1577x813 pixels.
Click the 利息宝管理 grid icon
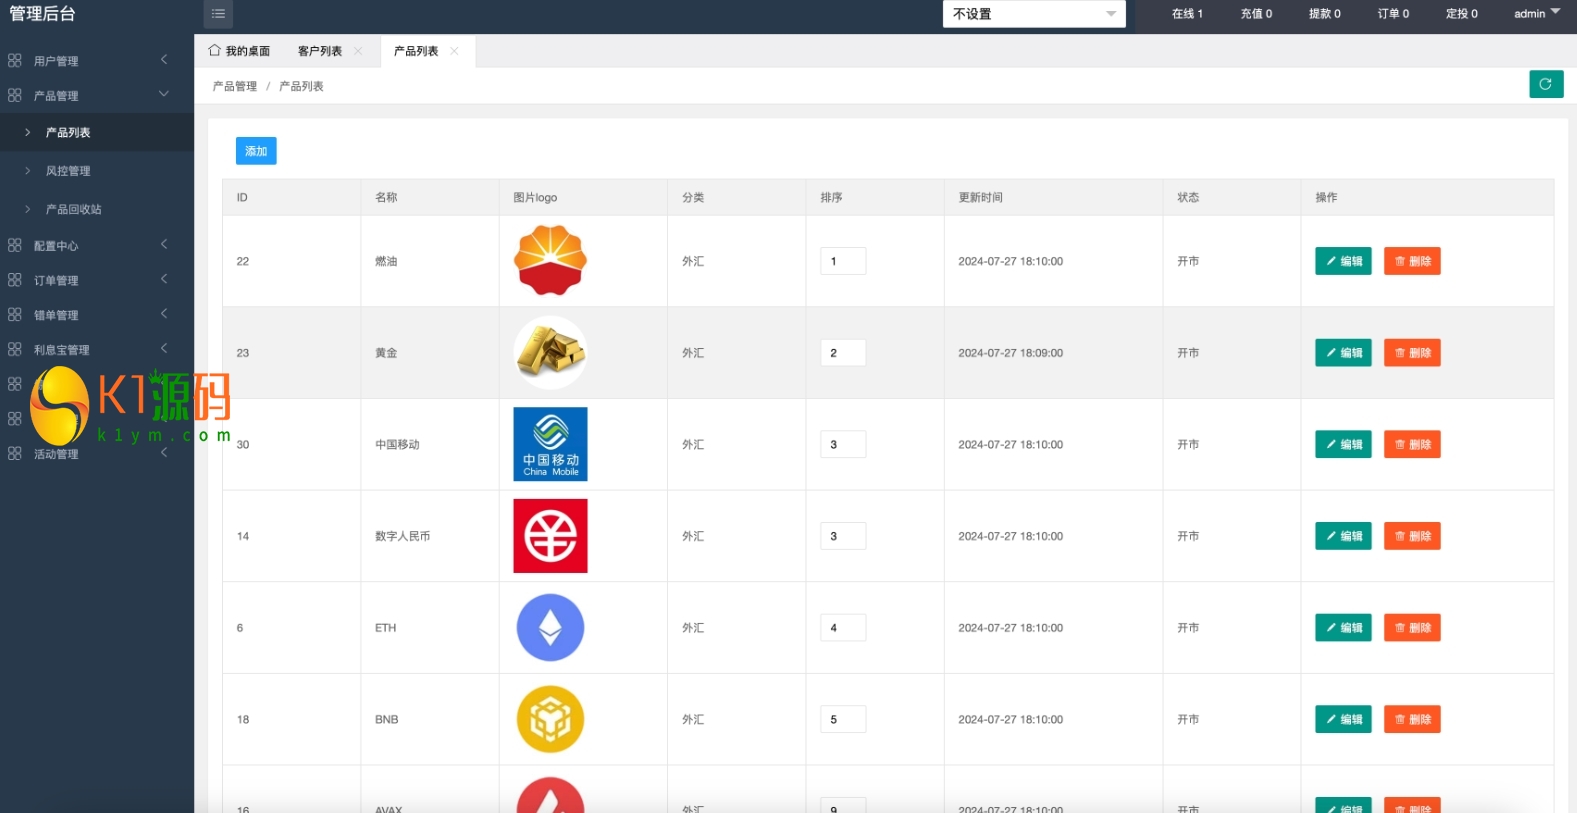(x=14, y=349)
